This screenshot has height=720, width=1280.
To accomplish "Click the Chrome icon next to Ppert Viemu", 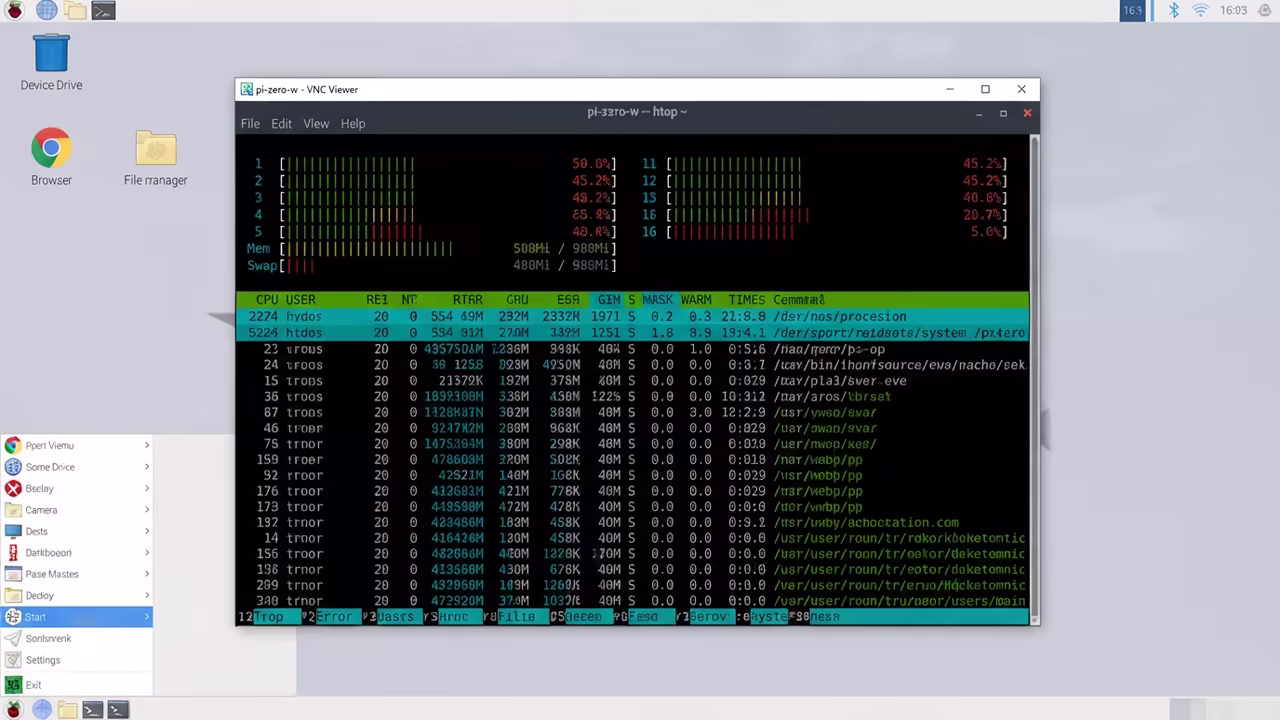I will coord(13,445).
